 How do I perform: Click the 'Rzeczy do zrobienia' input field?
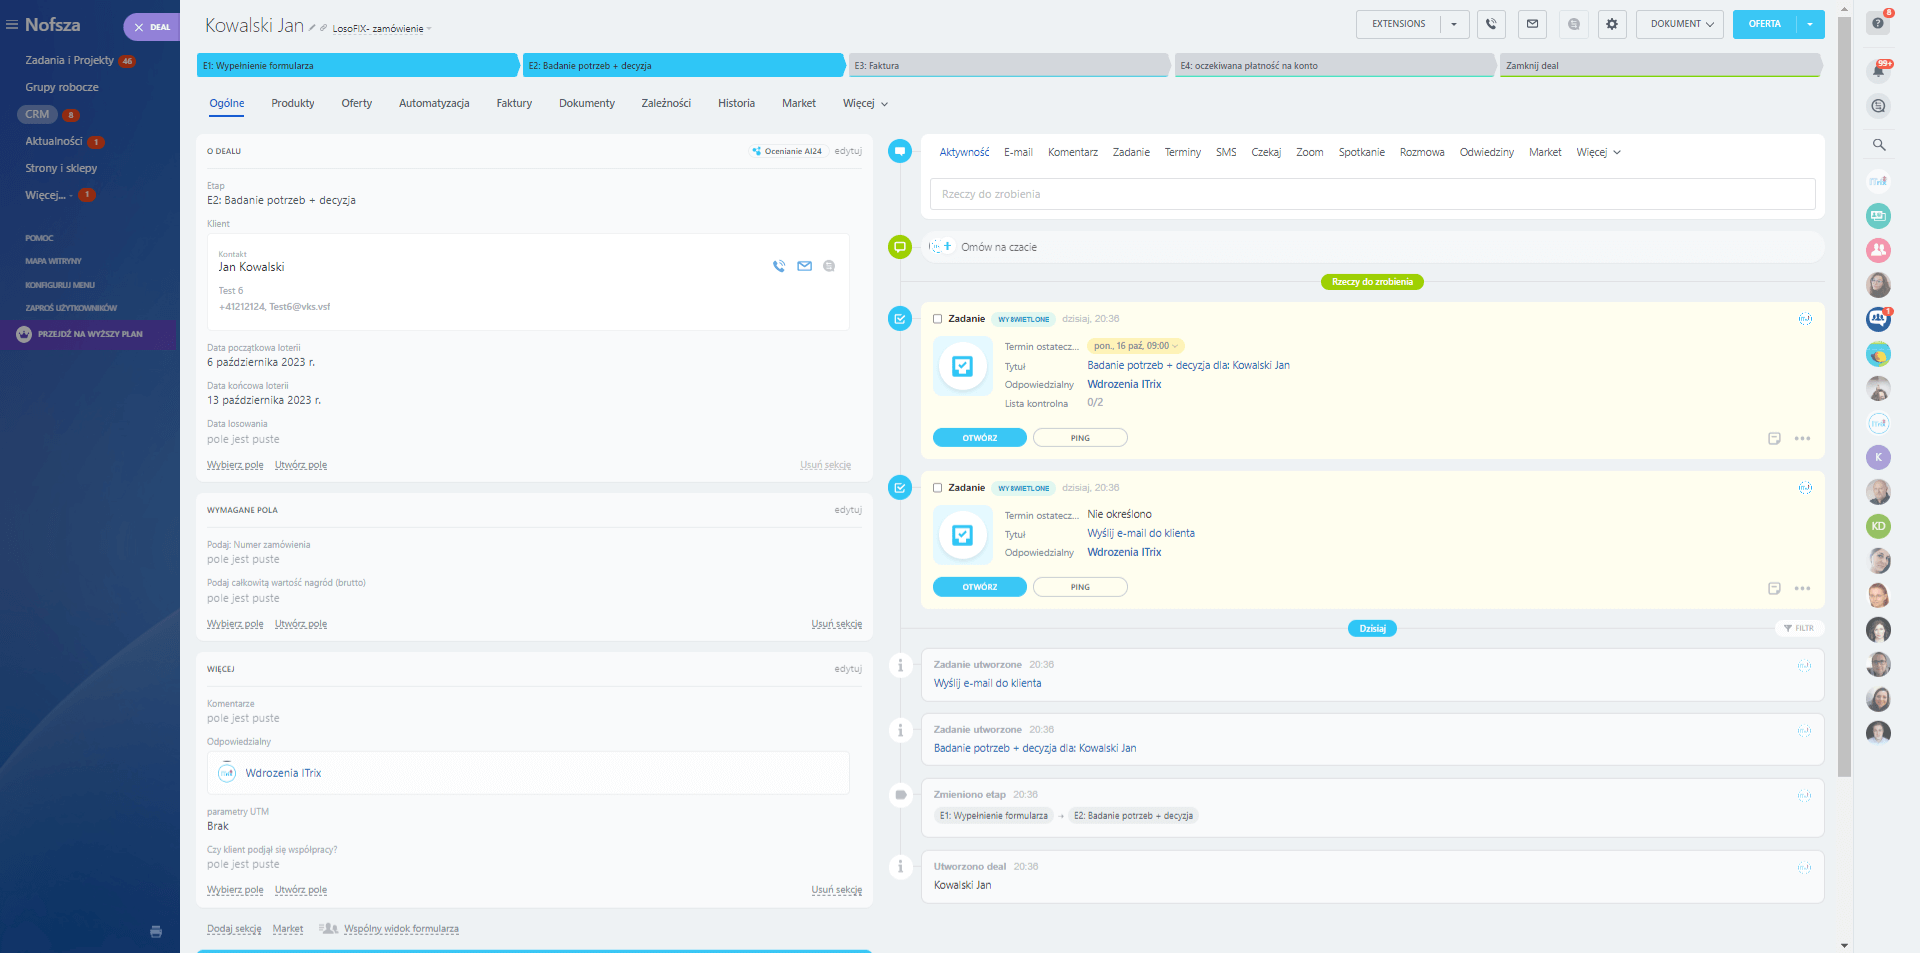pos(1372,194)
